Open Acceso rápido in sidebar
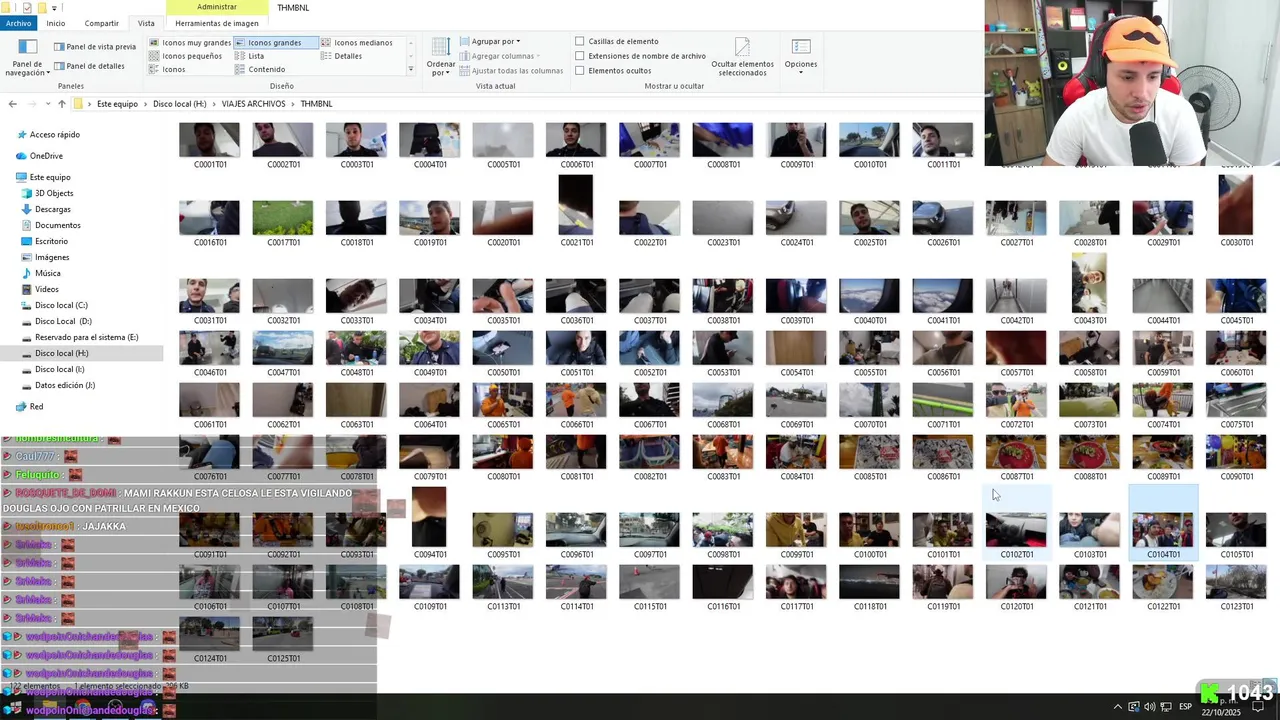Viewport: 1280px width, 720px height. click(48, 135)
